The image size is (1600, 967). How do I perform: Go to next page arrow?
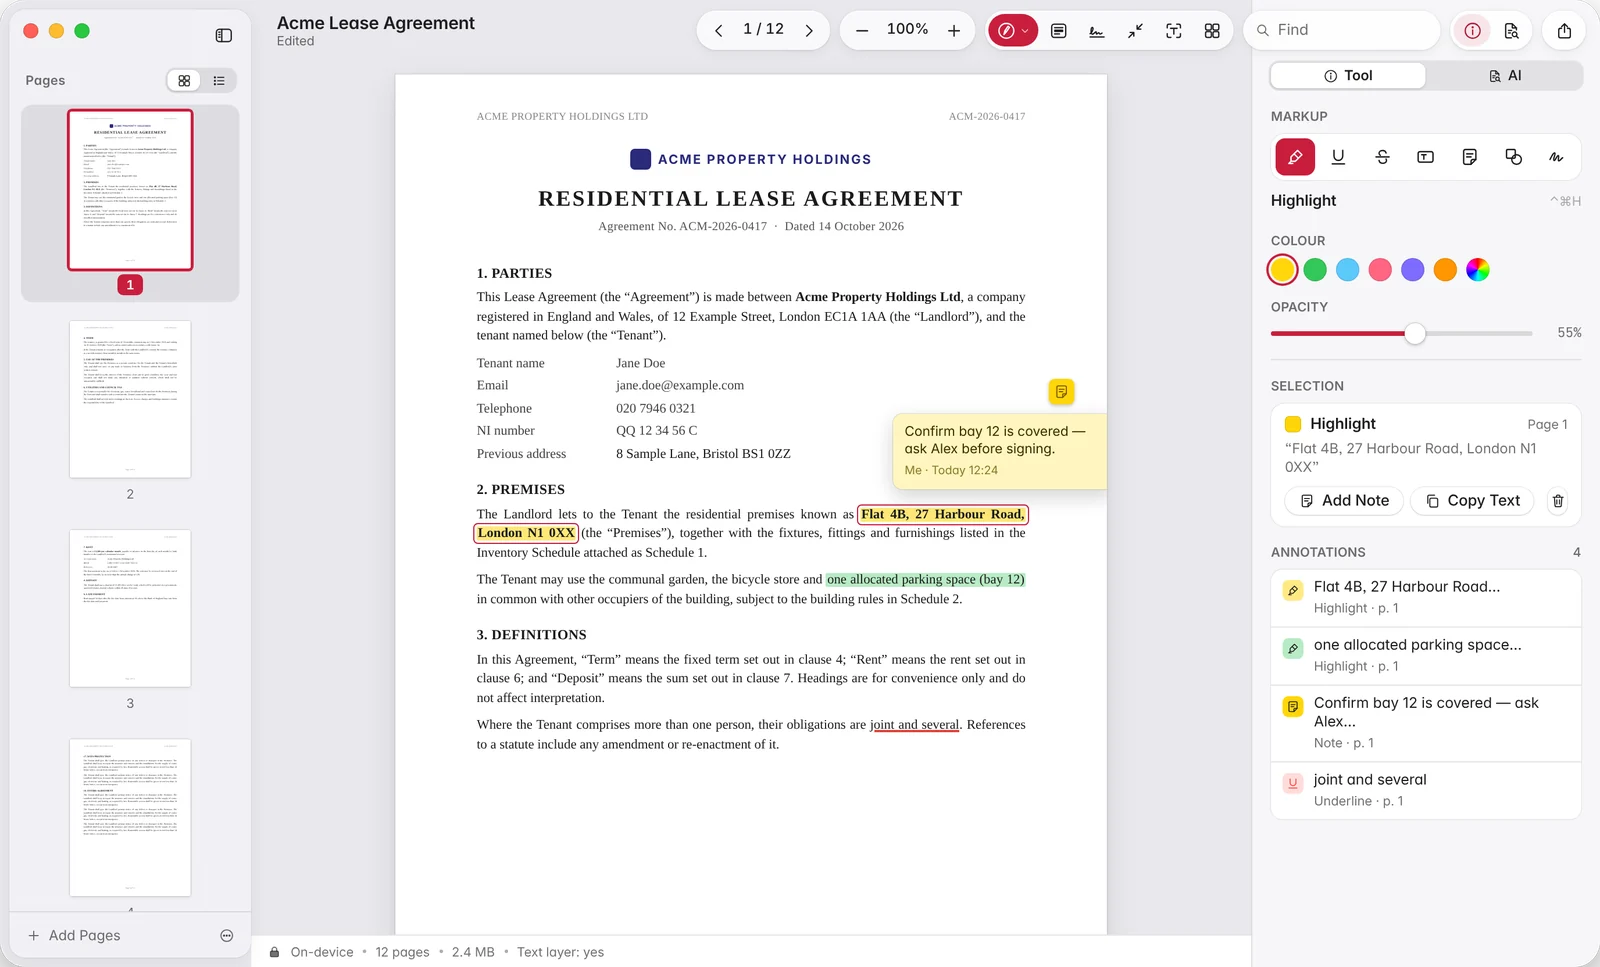click(809, 30)
